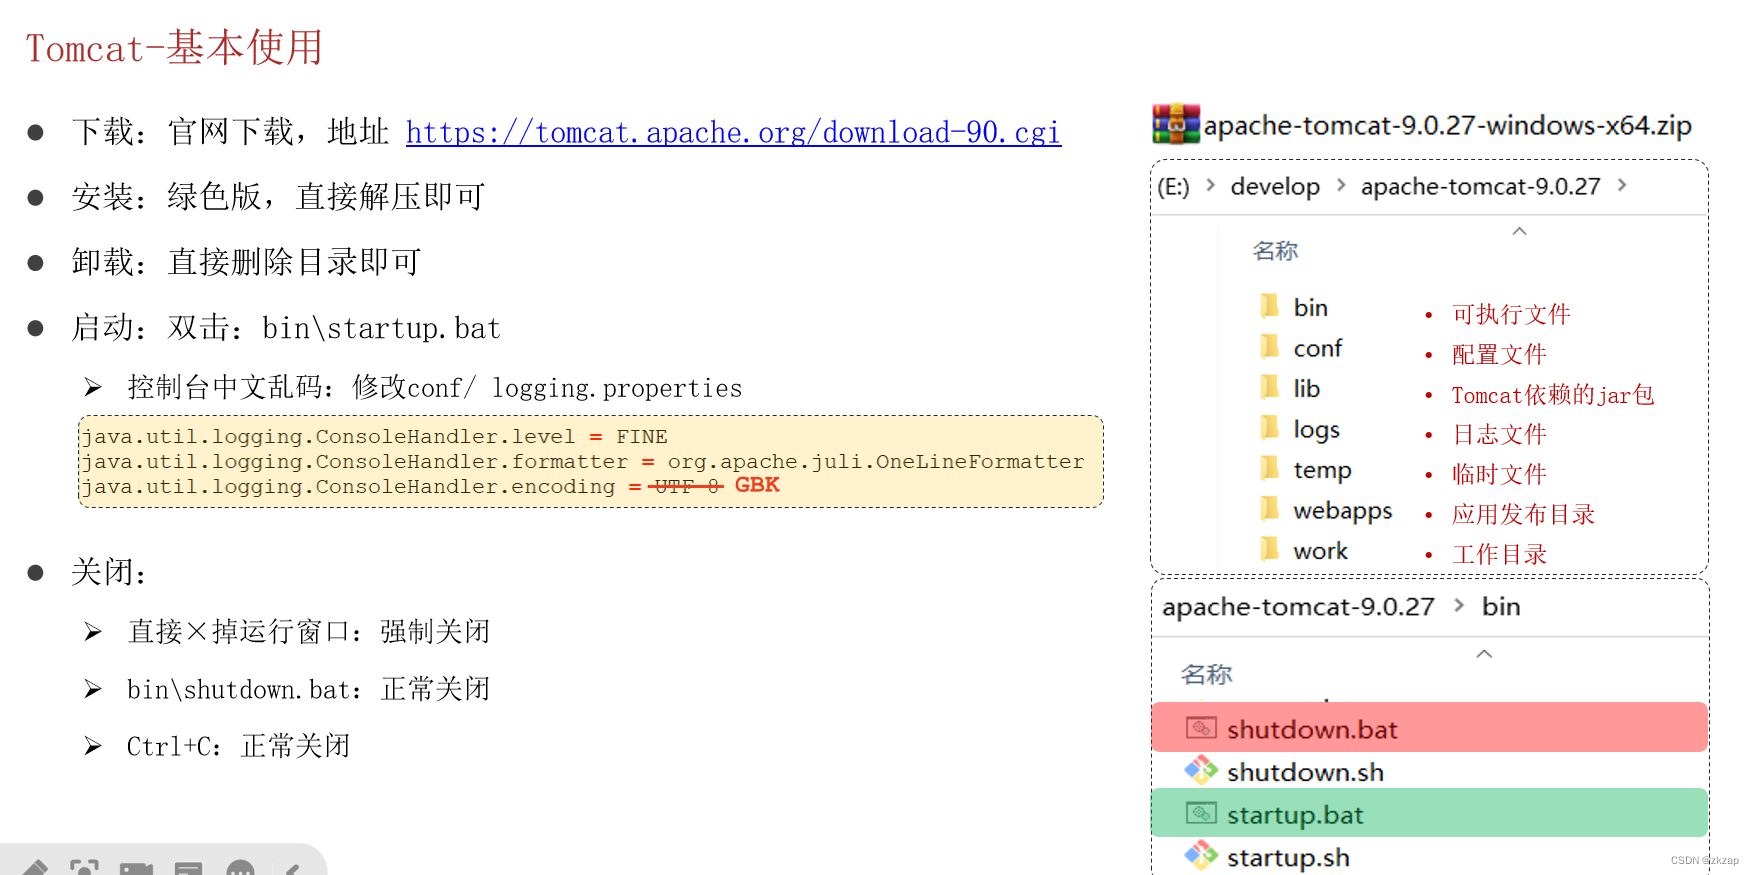Click the struck-through UTF-8 value
The image size is (1754, 875).
click(x=687, y=486)
